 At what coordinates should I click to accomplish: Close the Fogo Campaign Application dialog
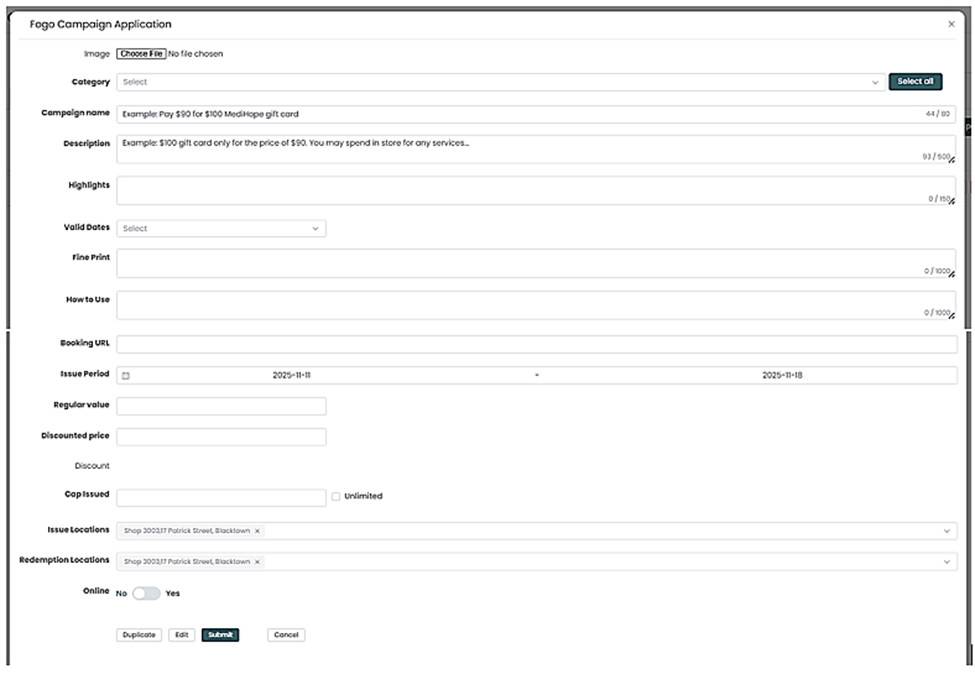click(x=950, y=24)
